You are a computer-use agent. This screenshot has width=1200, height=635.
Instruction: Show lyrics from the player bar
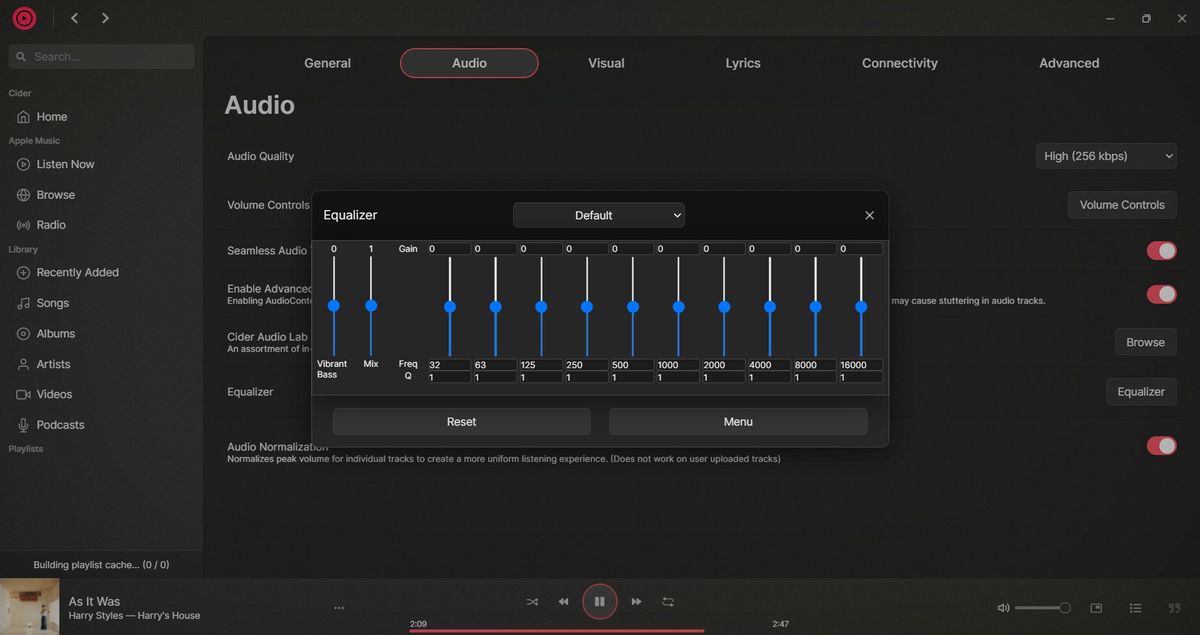[x=1173, y=607]
